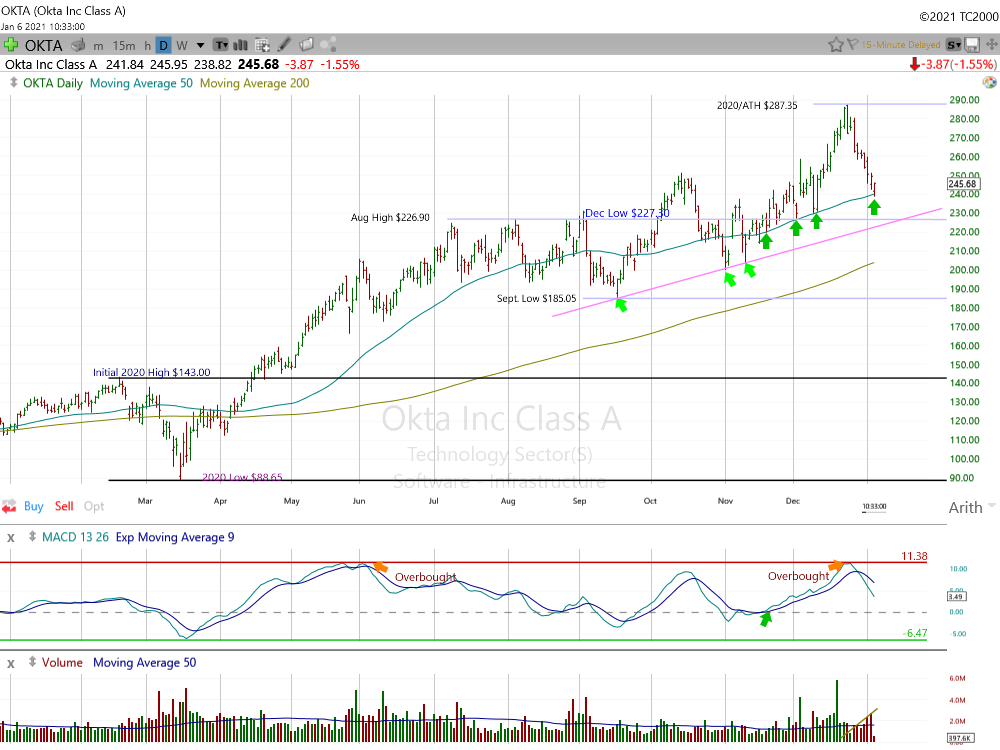Select the Initial 2020 High $143.00 annotation
The height and width of the screenshot is (750, 1000).
pyautogui.click(x=152, y=372)
